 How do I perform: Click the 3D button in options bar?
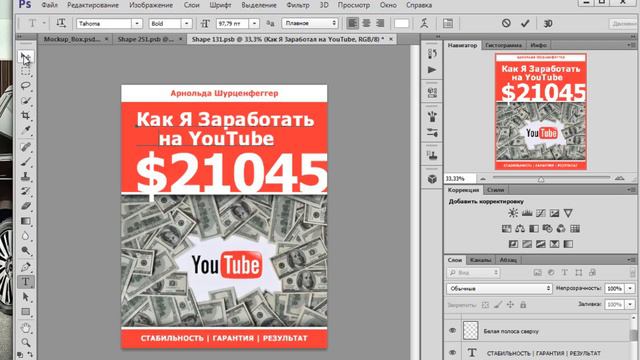pos(548,24)
